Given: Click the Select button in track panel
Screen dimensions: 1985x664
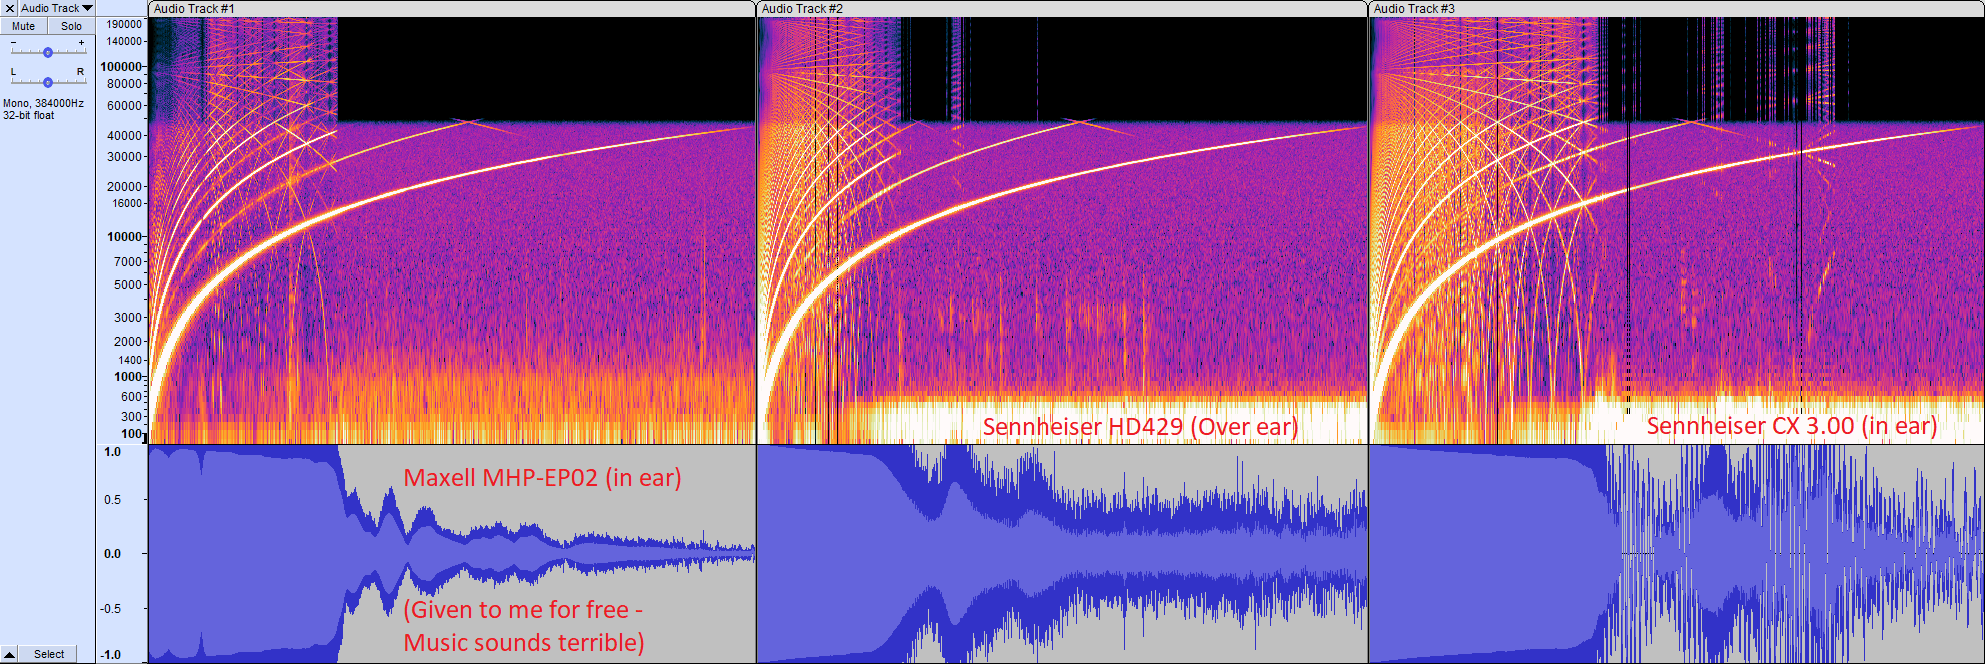Looking at the screenshot, I should tap(49, 654).
